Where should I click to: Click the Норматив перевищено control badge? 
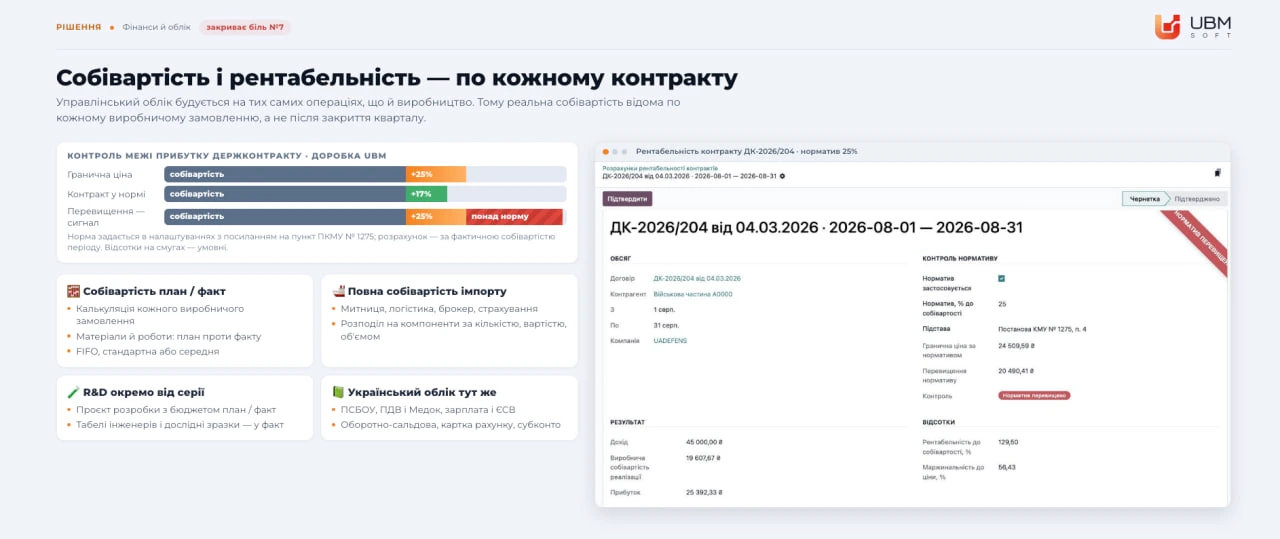pyautogui.click(x=1034, y=395)
